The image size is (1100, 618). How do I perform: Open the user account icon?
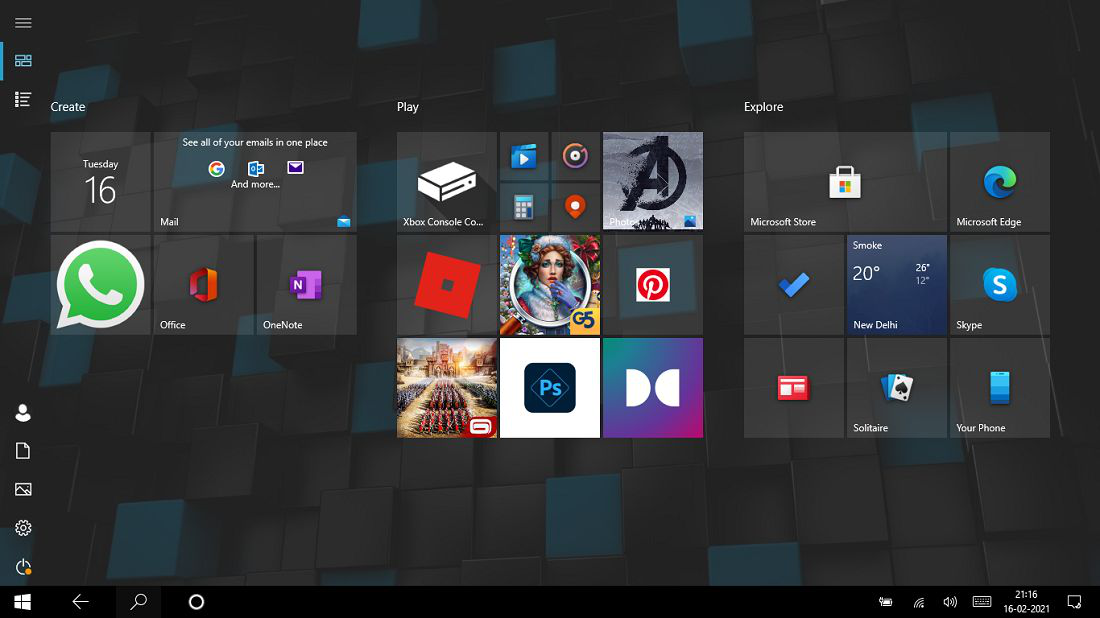[x=23, y=413]
